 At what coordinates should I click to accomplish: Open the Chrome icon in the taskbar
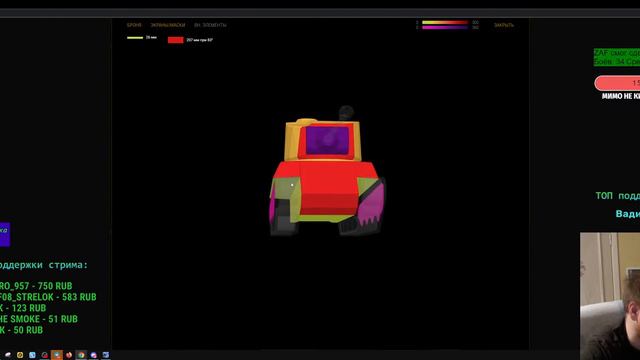click(x=81, y=355)
